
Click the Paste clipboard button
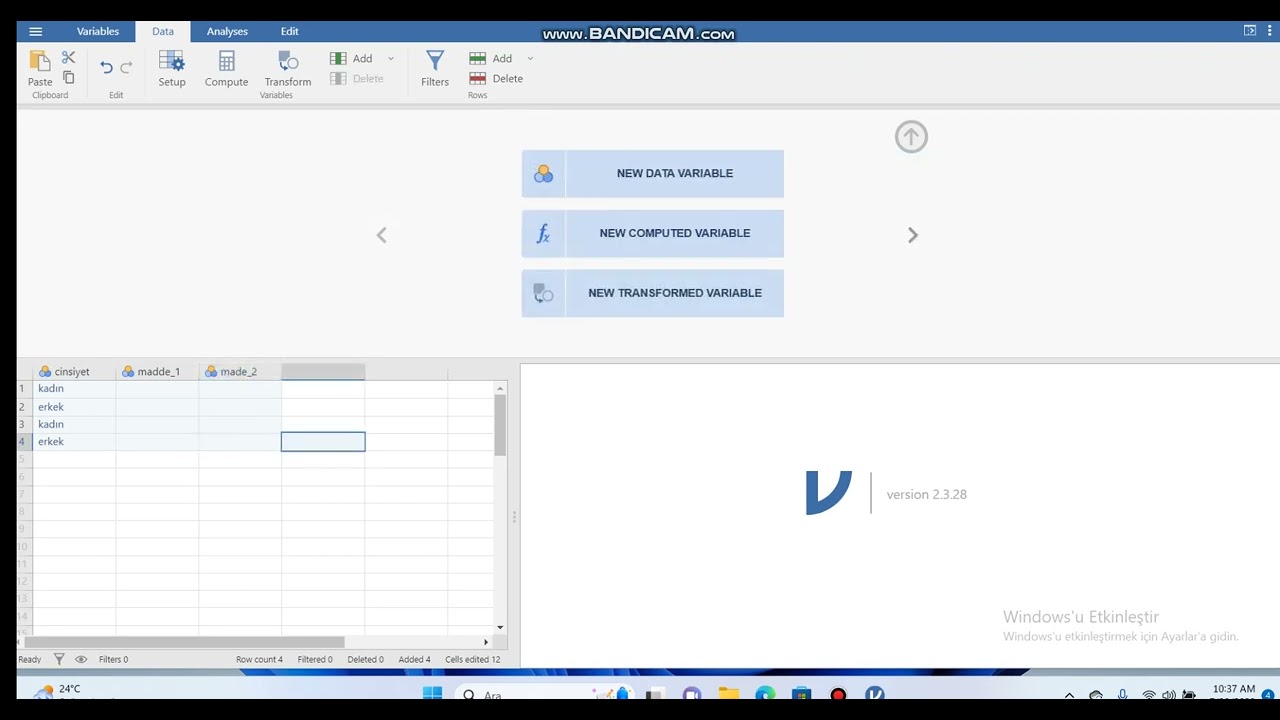pos(40,69)
